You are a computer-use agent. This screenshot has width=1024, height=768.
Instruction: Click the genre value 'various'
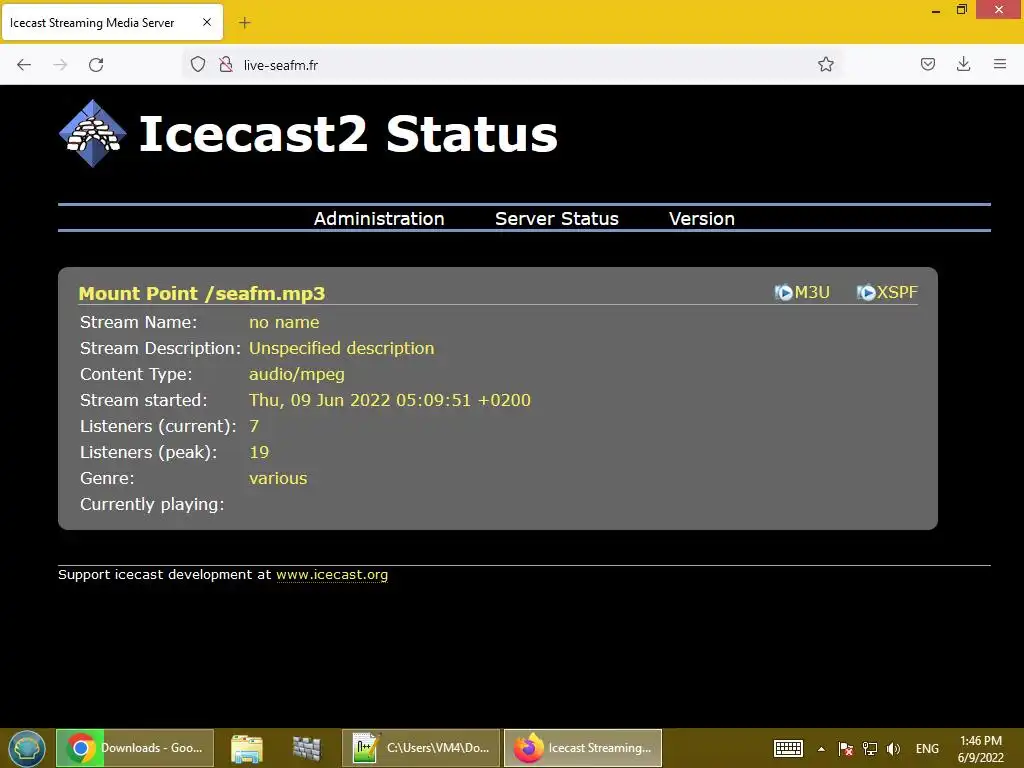tap(278, 478)
